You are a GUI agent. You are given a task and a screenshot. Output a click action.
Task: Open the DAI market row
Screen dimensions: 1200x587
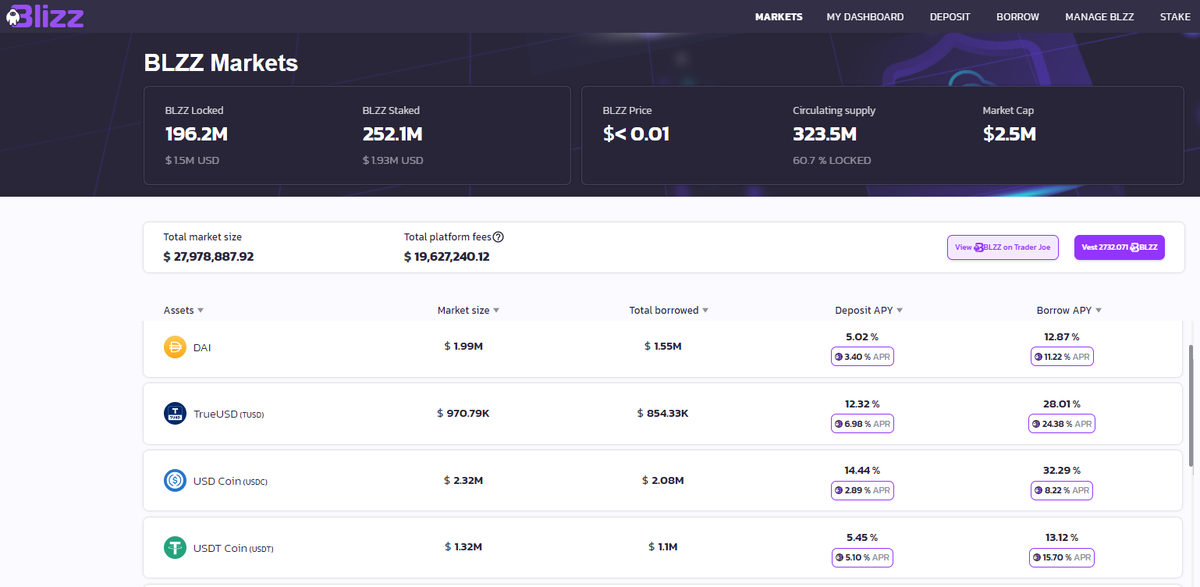pyautogui.click(x=663, y=349)
